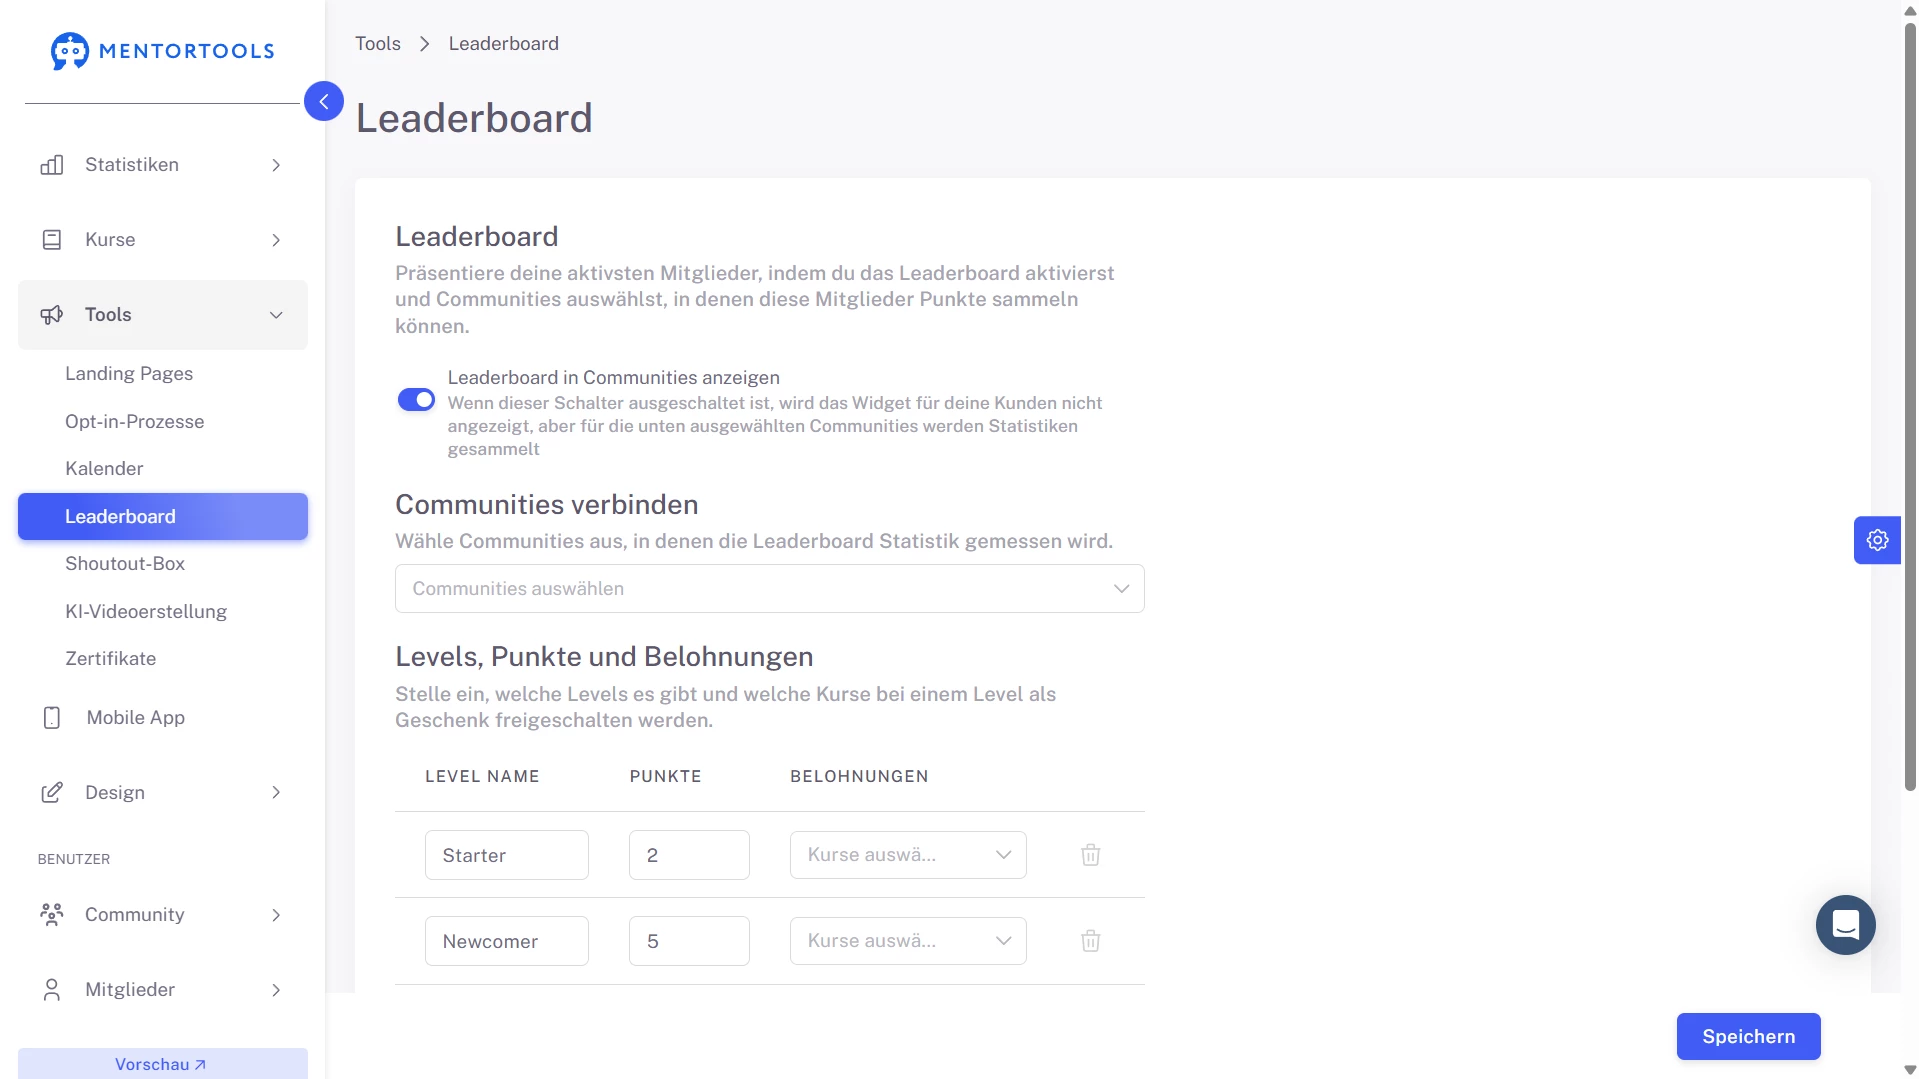Select Landing Pages in the sidebar

[x=128, y=373]
